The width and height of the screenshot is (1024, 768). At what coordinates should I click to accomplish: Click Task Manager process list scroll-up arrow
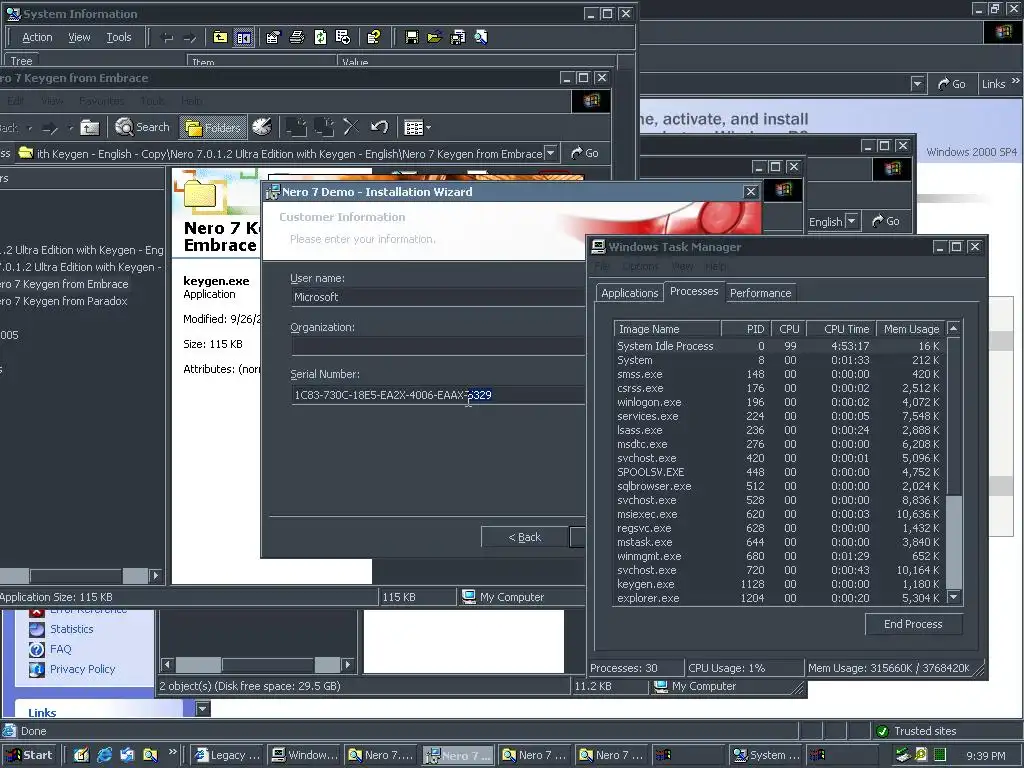point(953,328)
